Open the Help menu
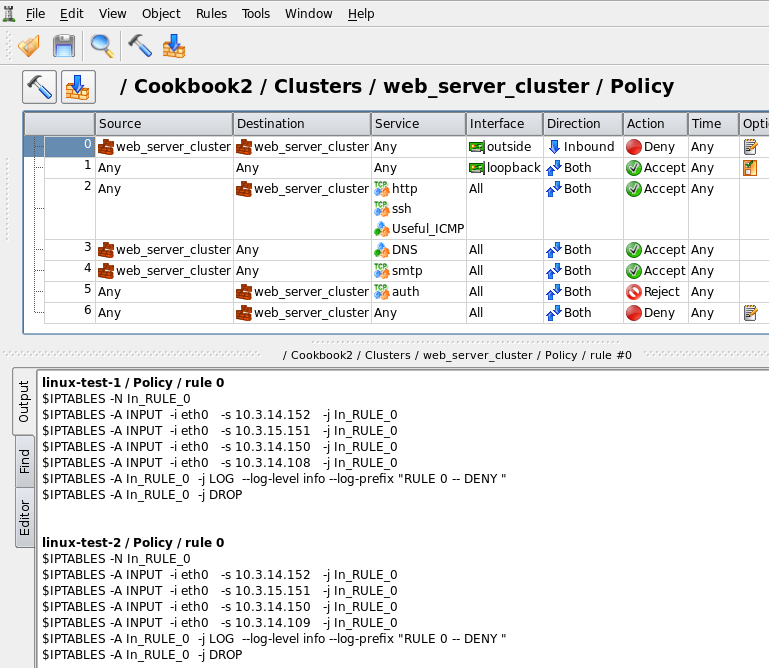Image resolution: width=769 pixels, height=668 pixels. (361, 14)
